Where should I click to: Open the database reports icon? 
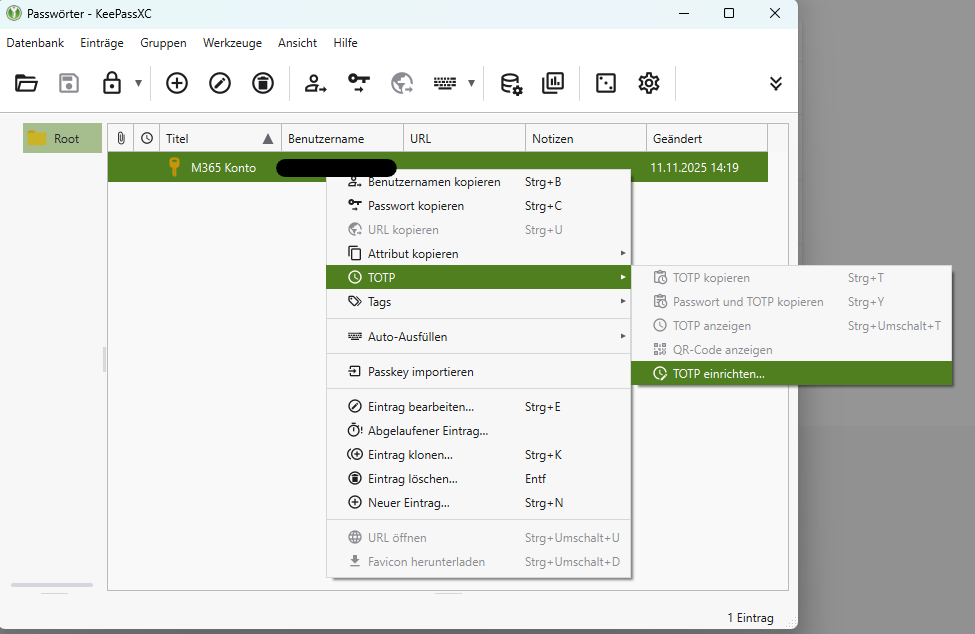click(x=553, y=83)
